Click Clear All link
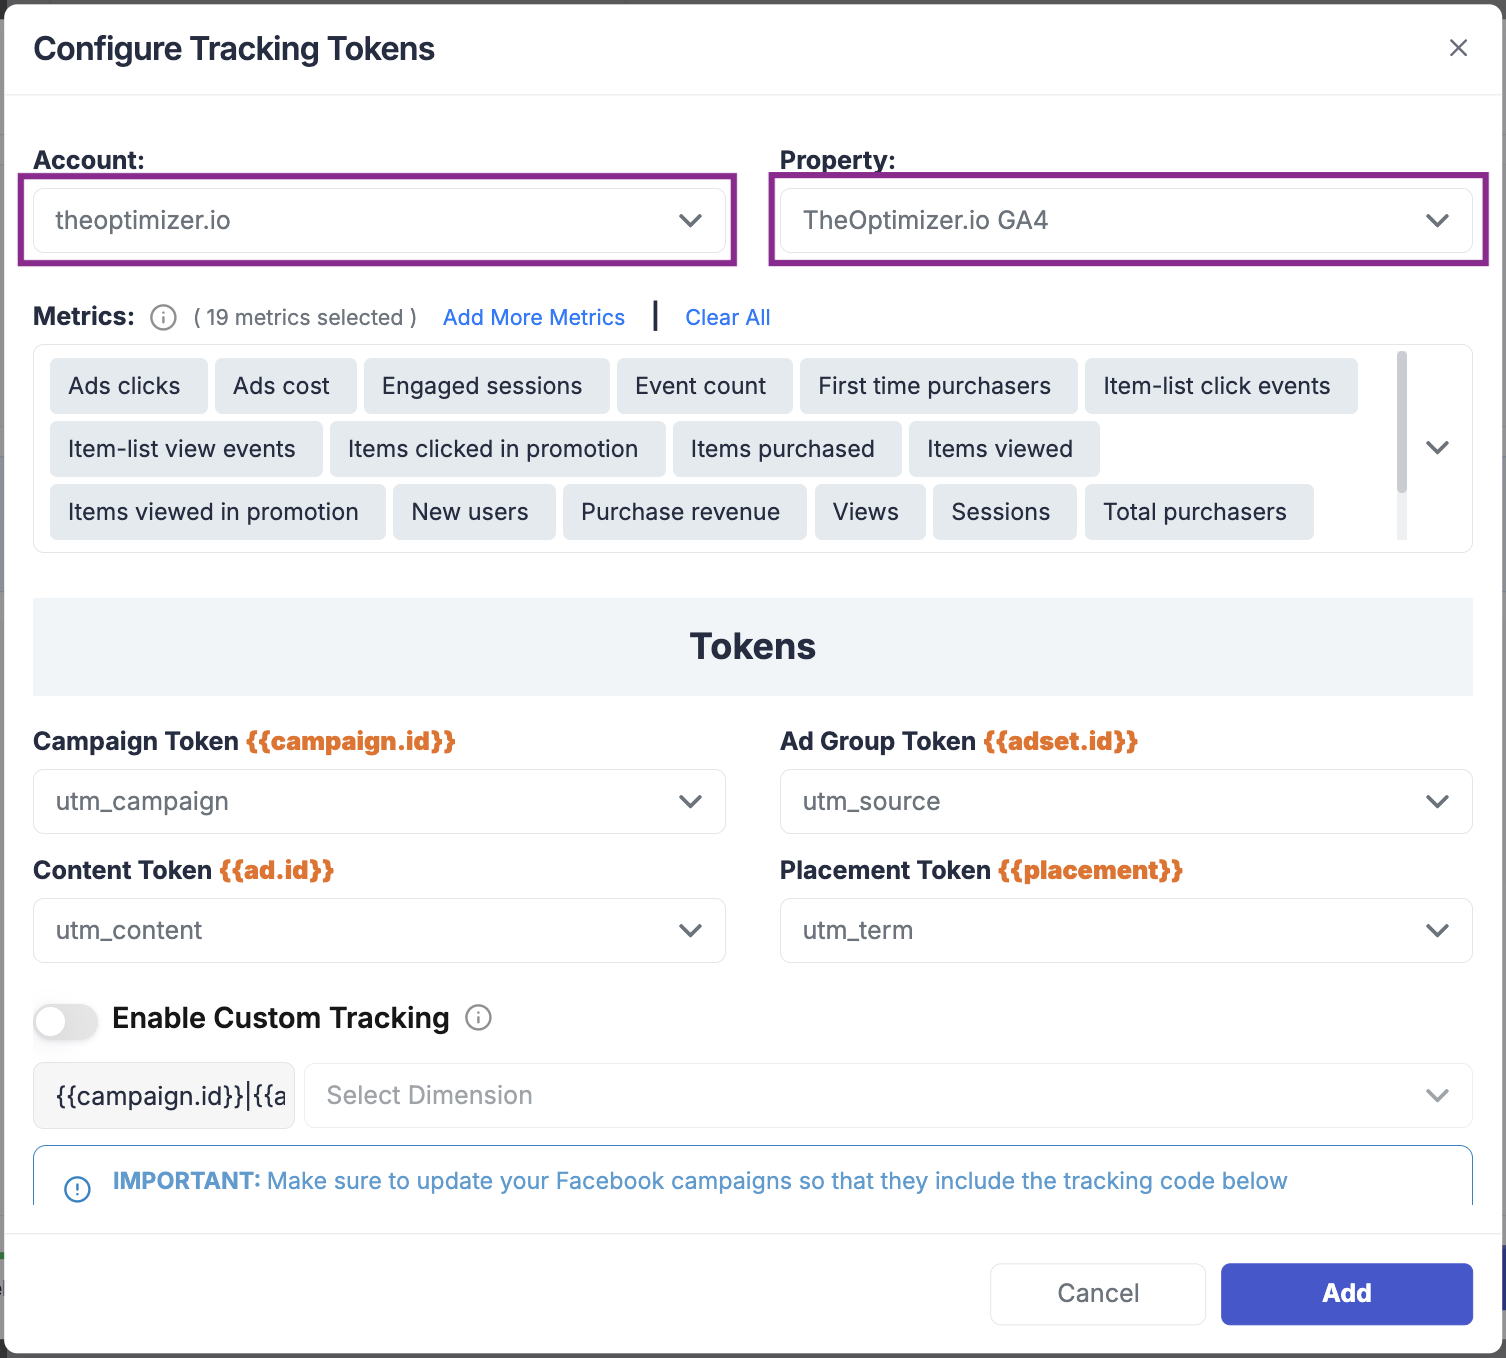Screen dimensions: 1506x1358 tap(727, 317)
